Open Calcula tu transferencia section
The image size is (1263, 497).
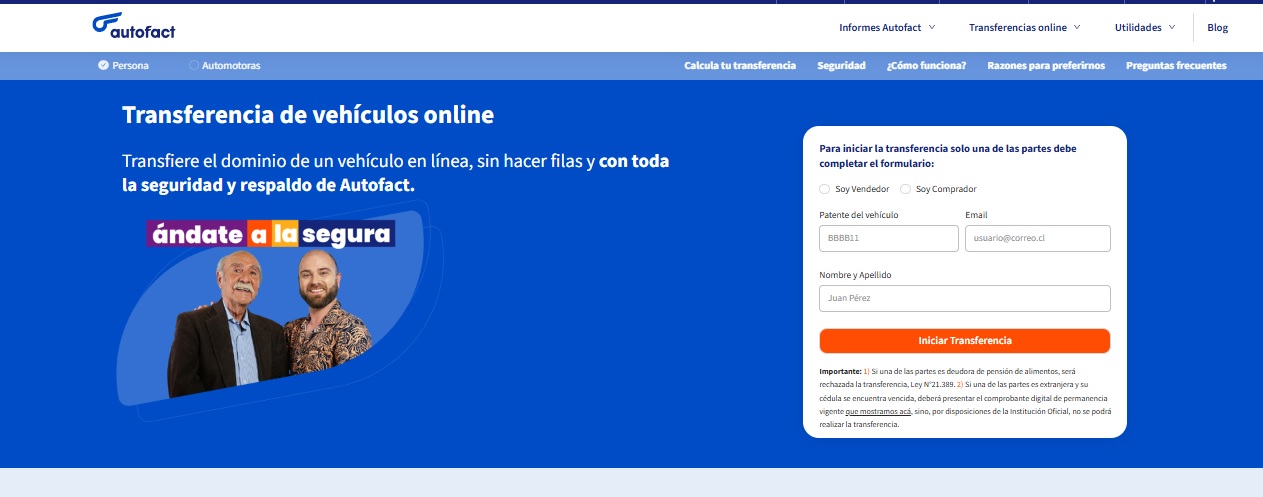[x=740, y=66]
